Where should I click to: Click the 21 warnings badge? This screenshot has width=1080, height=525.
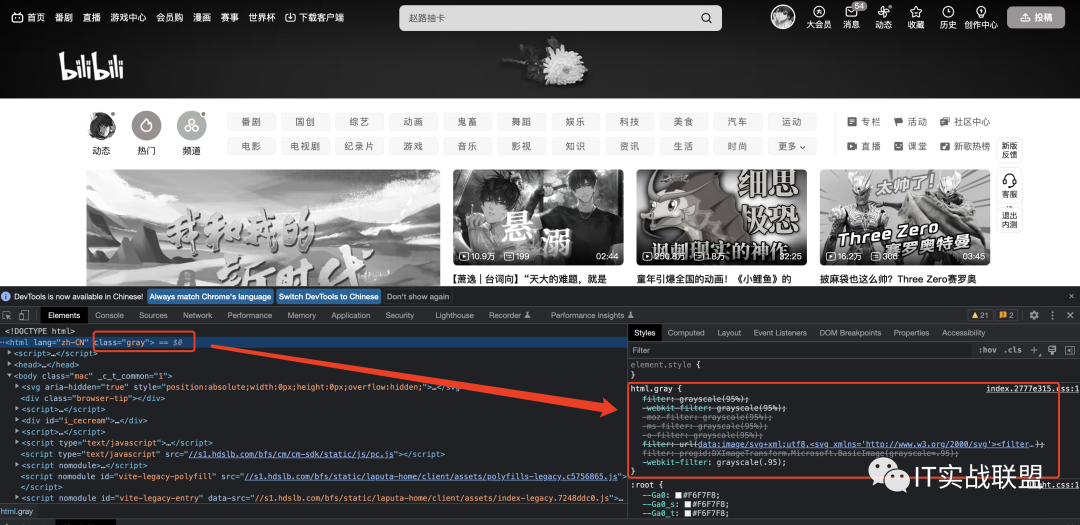coord(979,316)
